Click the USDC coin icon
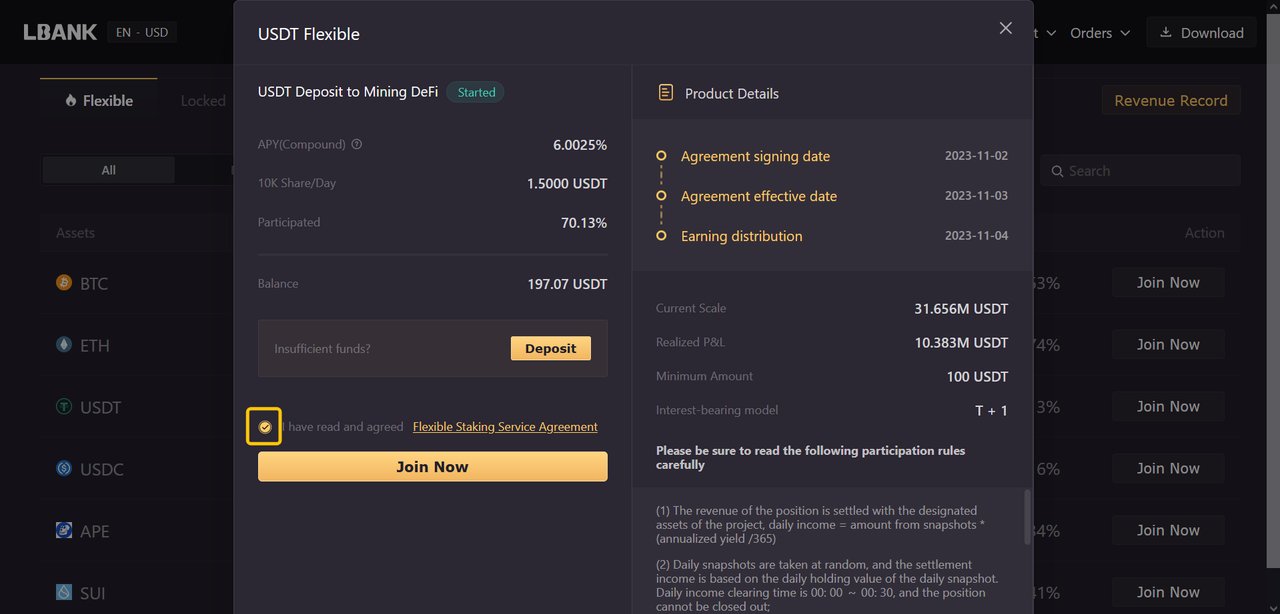Screen dimensions: 1280x614 click(64, 468)
